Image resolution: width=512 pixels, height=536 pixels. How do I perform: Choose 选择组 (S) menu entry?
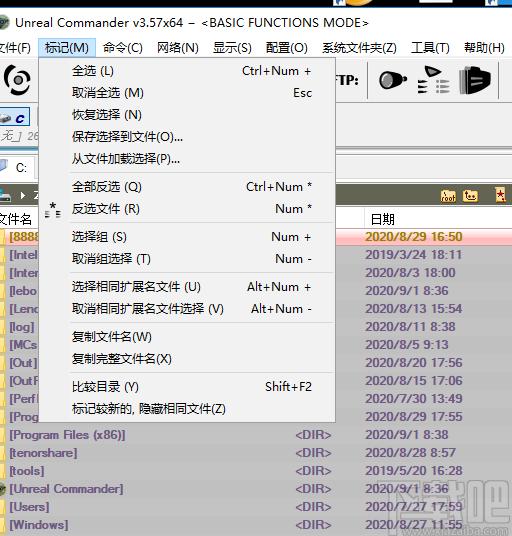tap(187, 237)
